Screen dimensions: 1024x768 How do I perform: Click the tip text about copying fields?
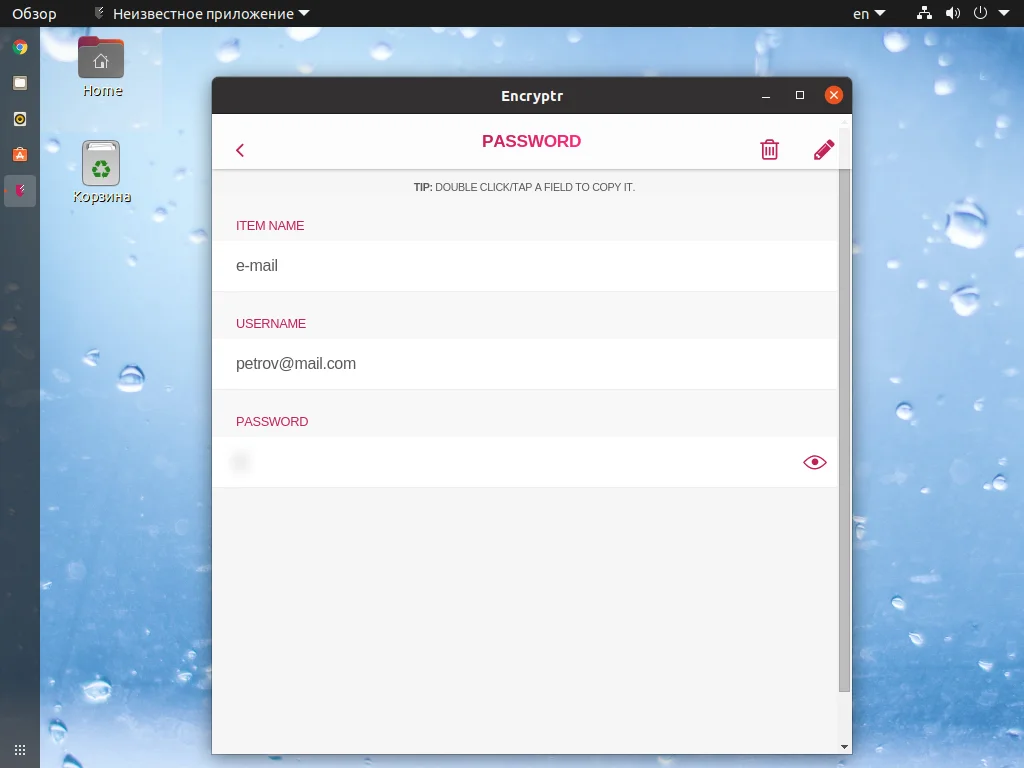524,187
